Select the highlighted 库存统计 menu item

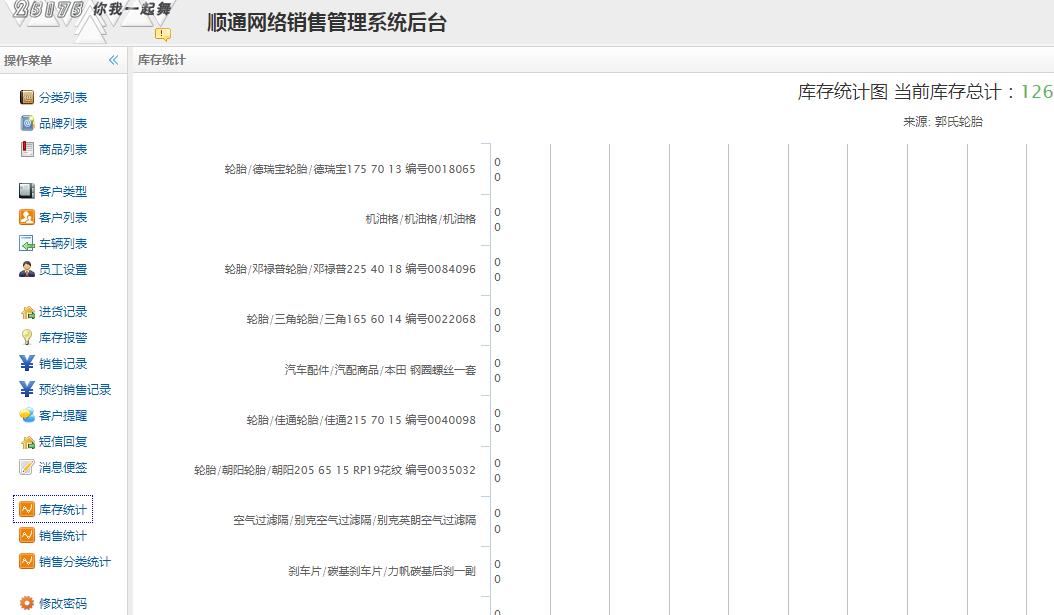click(x=62, y=510)
